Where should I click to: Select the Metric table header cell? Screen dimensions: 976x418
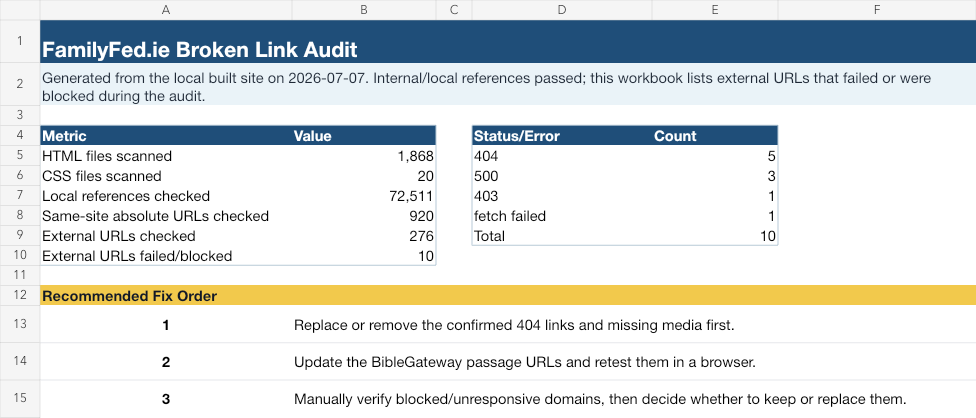point(166,136)
